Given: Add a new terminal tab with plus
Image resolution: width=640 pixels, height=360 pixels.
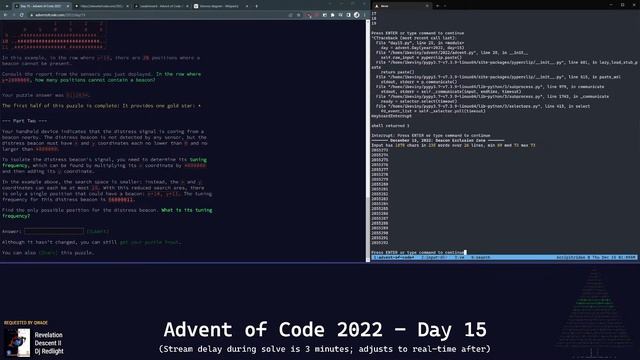Looking at the screenshot, I should [437, 6].
